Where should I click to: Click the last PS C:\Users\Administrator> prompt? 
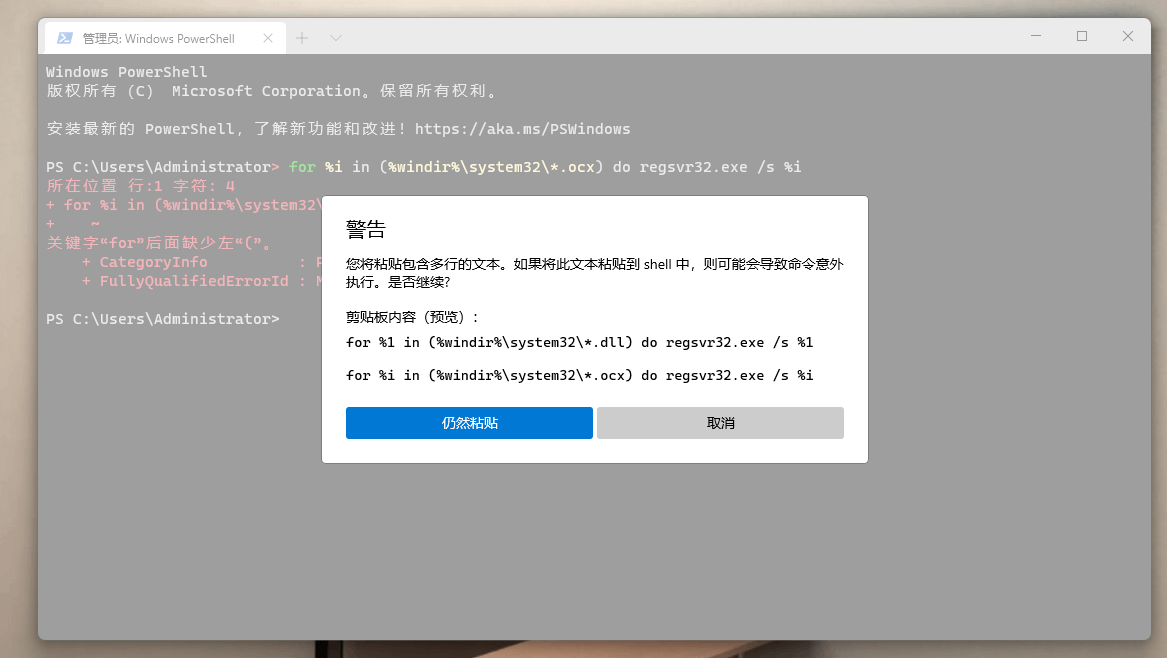[x=162, y=319]
